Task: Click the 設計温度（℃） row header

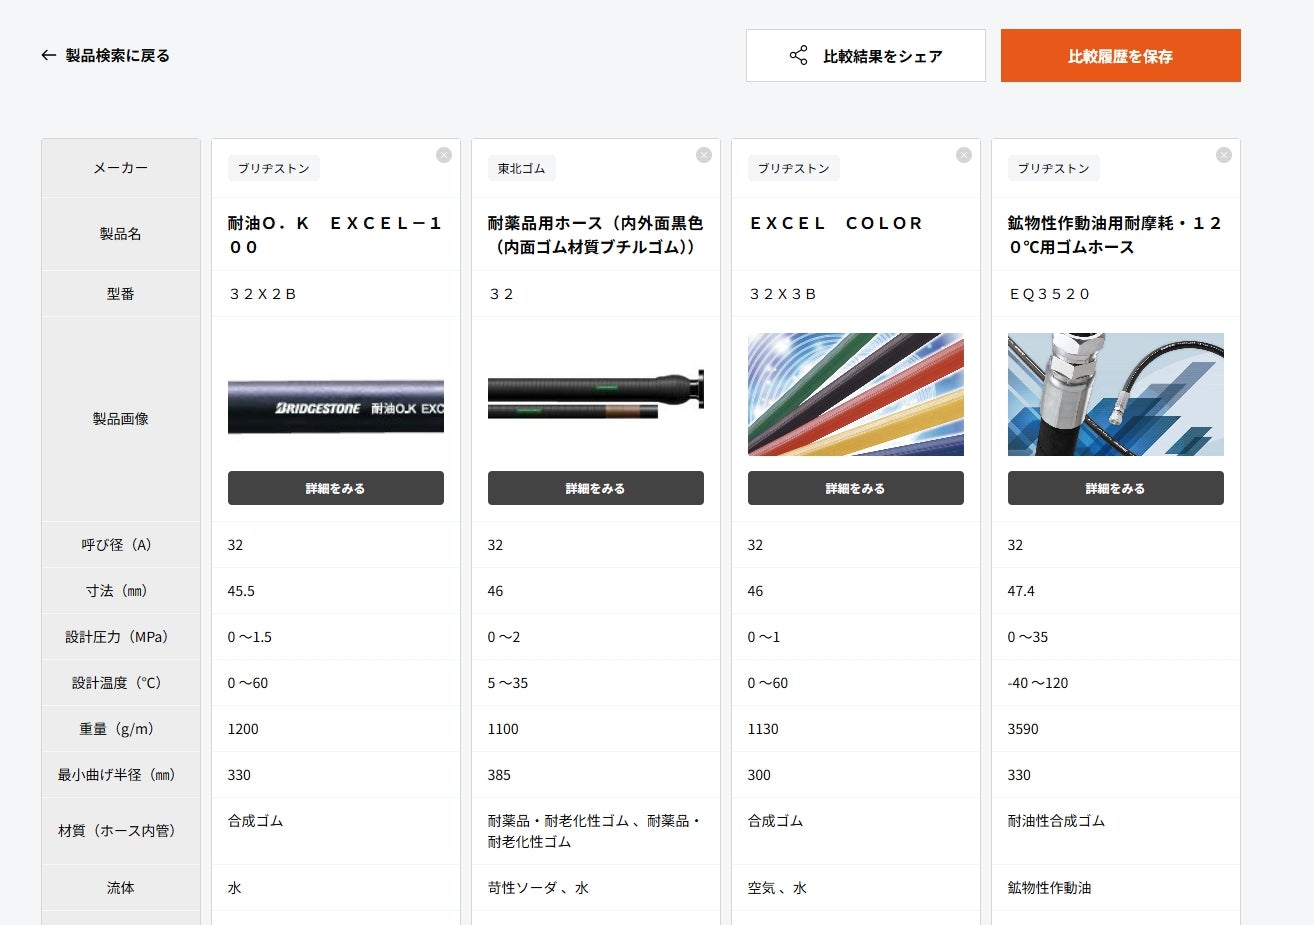Action: (x=121, y=683)
